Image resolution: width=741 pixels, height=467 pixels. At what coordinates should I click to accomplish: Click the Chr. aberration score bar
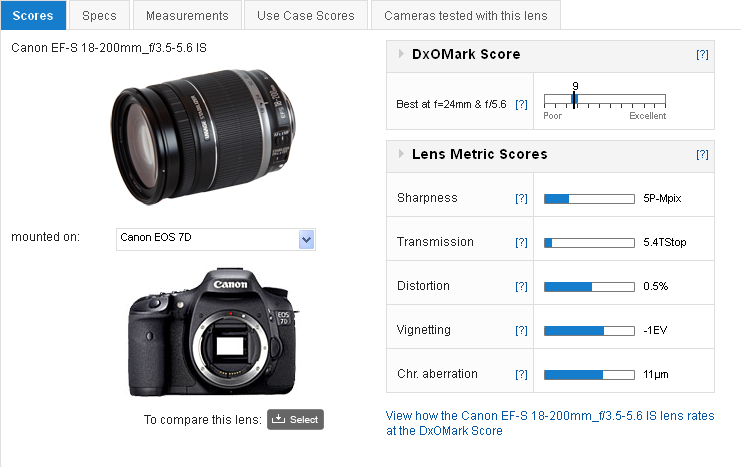(589, 375)
